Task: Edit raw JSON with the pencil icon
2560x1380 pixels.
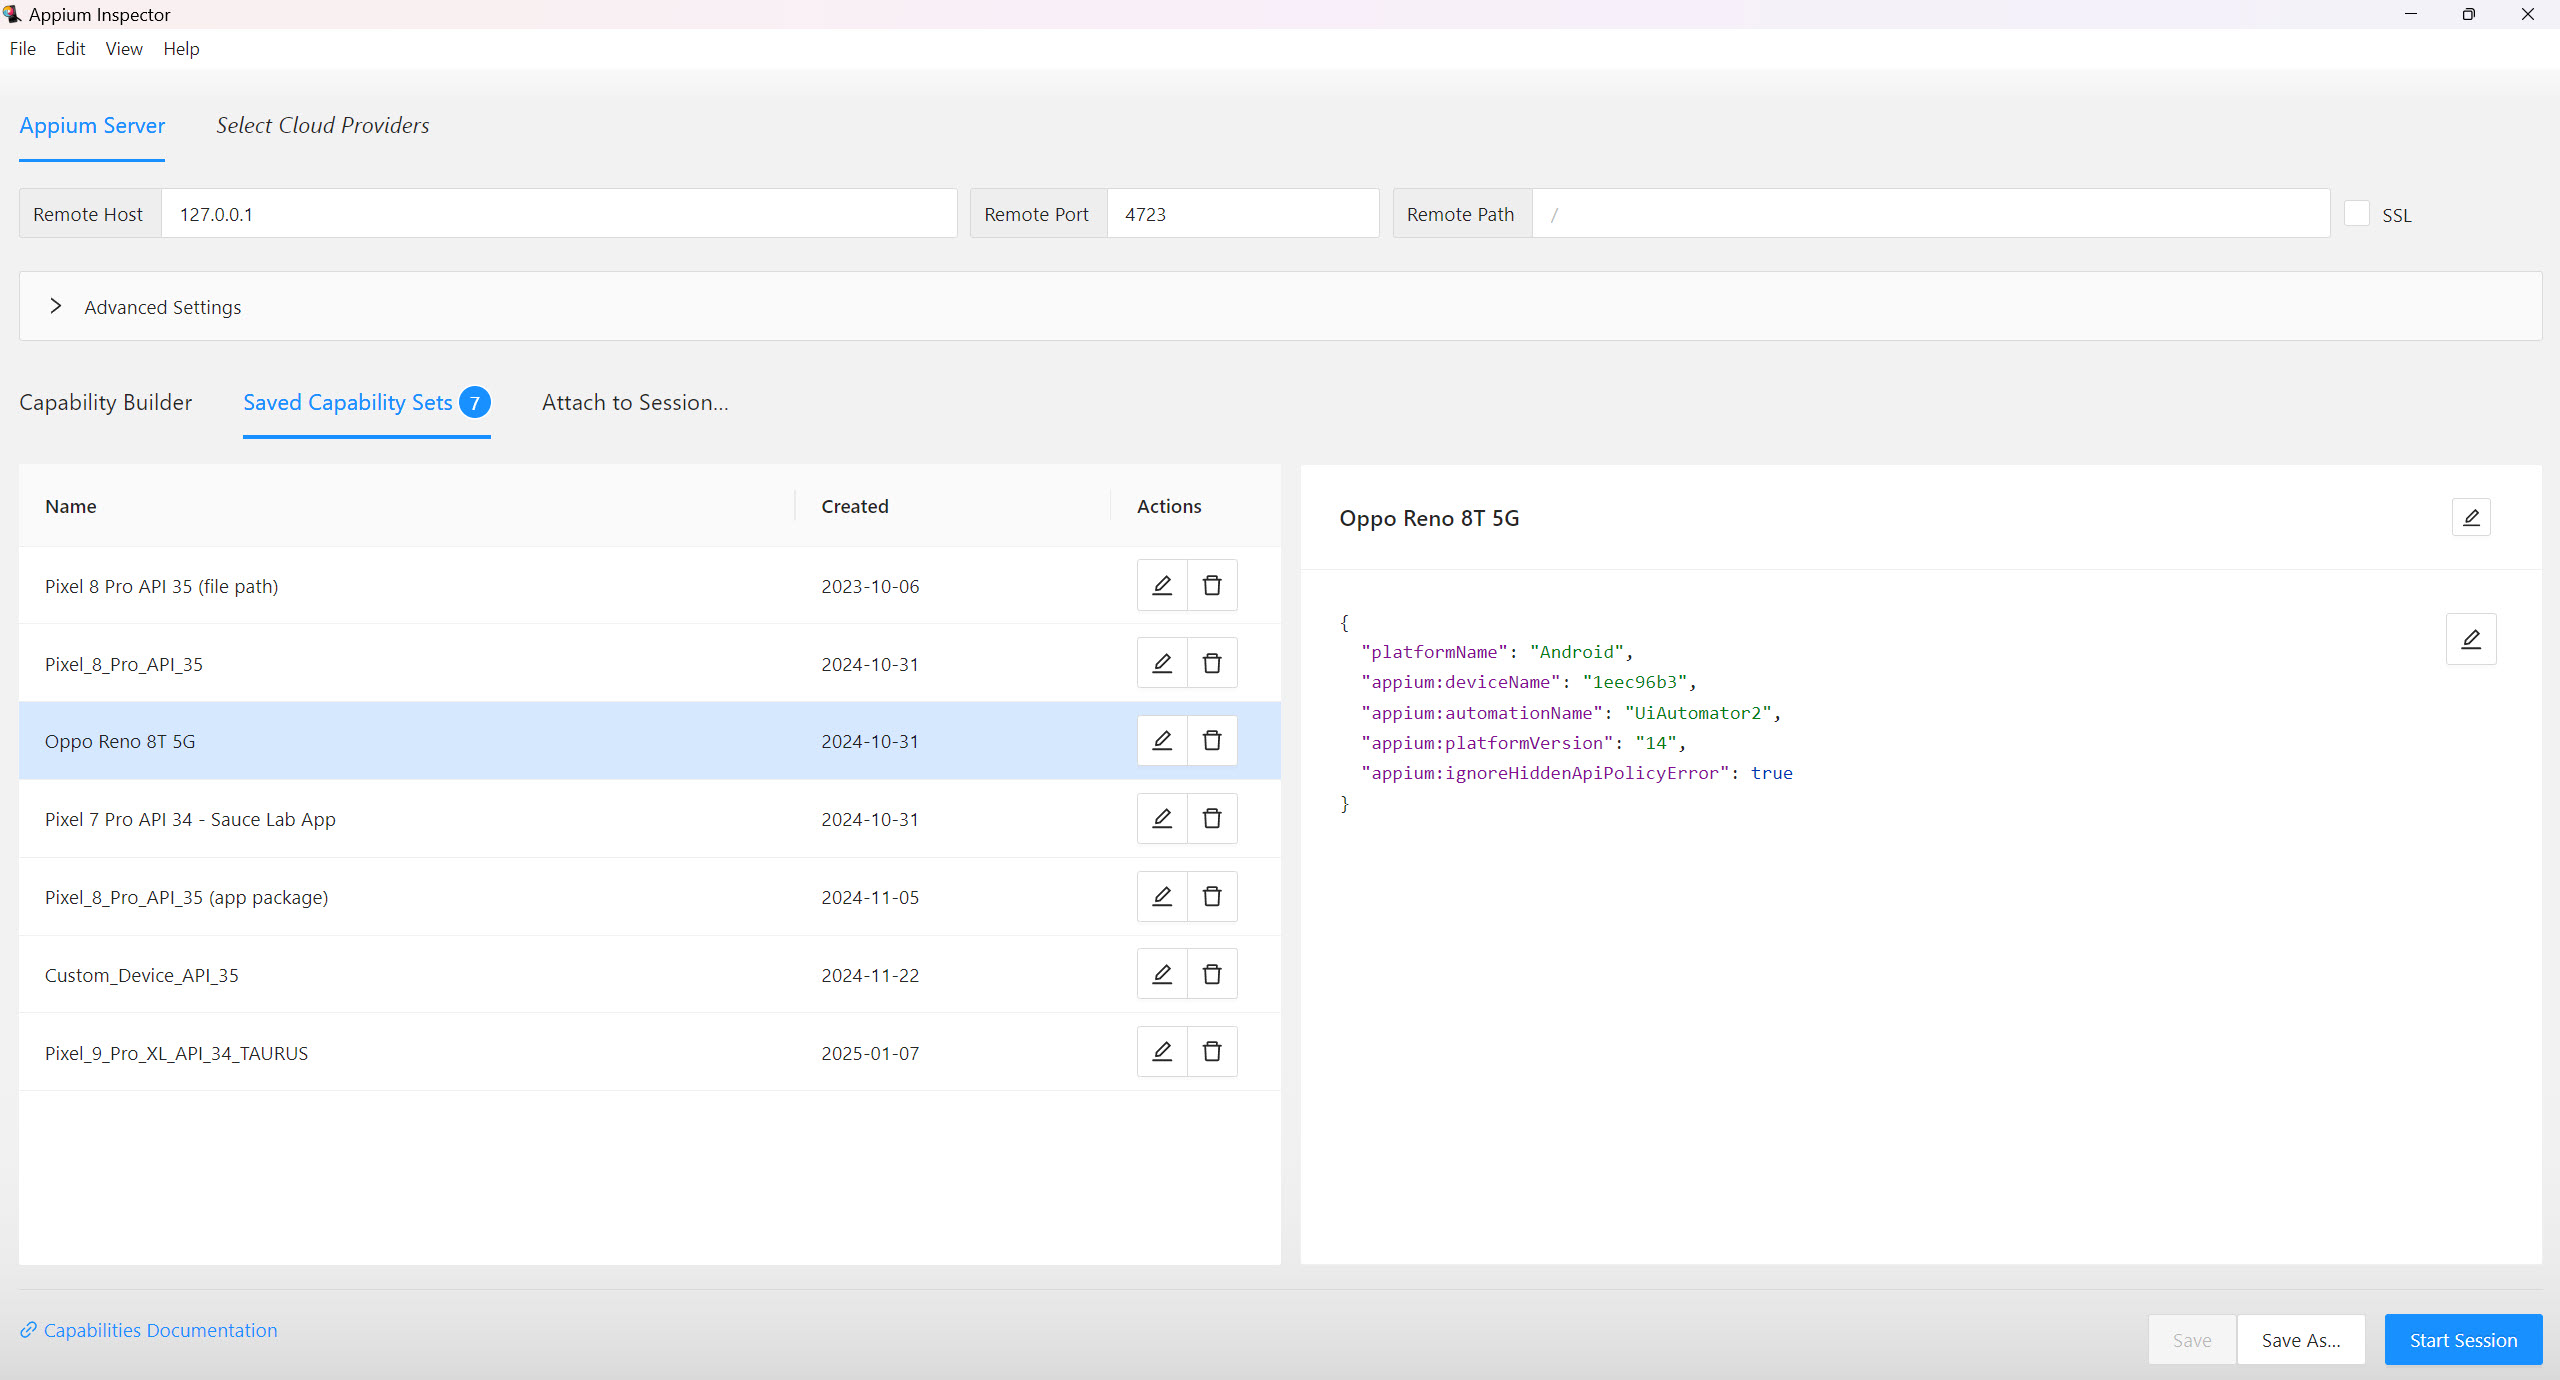Action: coord(2471,639)
